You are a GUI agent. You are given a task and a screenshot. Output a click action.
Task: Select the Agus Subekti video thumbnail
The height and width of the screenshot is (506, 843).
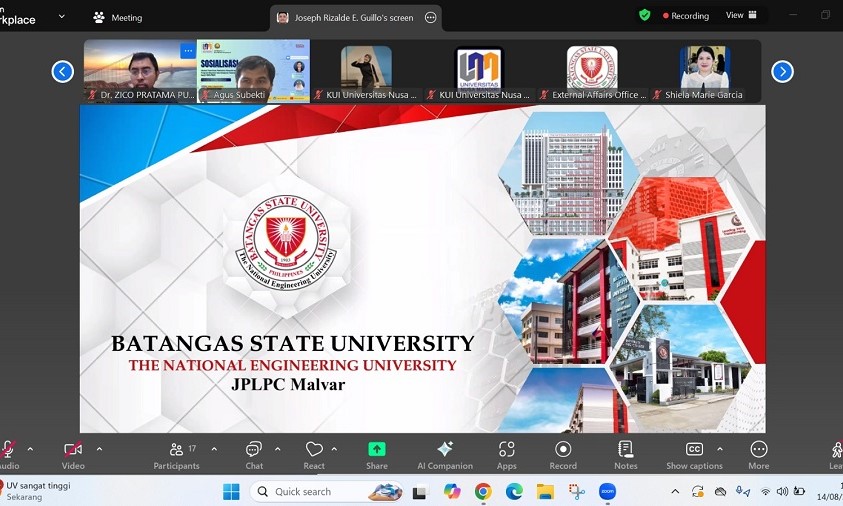click(x=253, y=70)
